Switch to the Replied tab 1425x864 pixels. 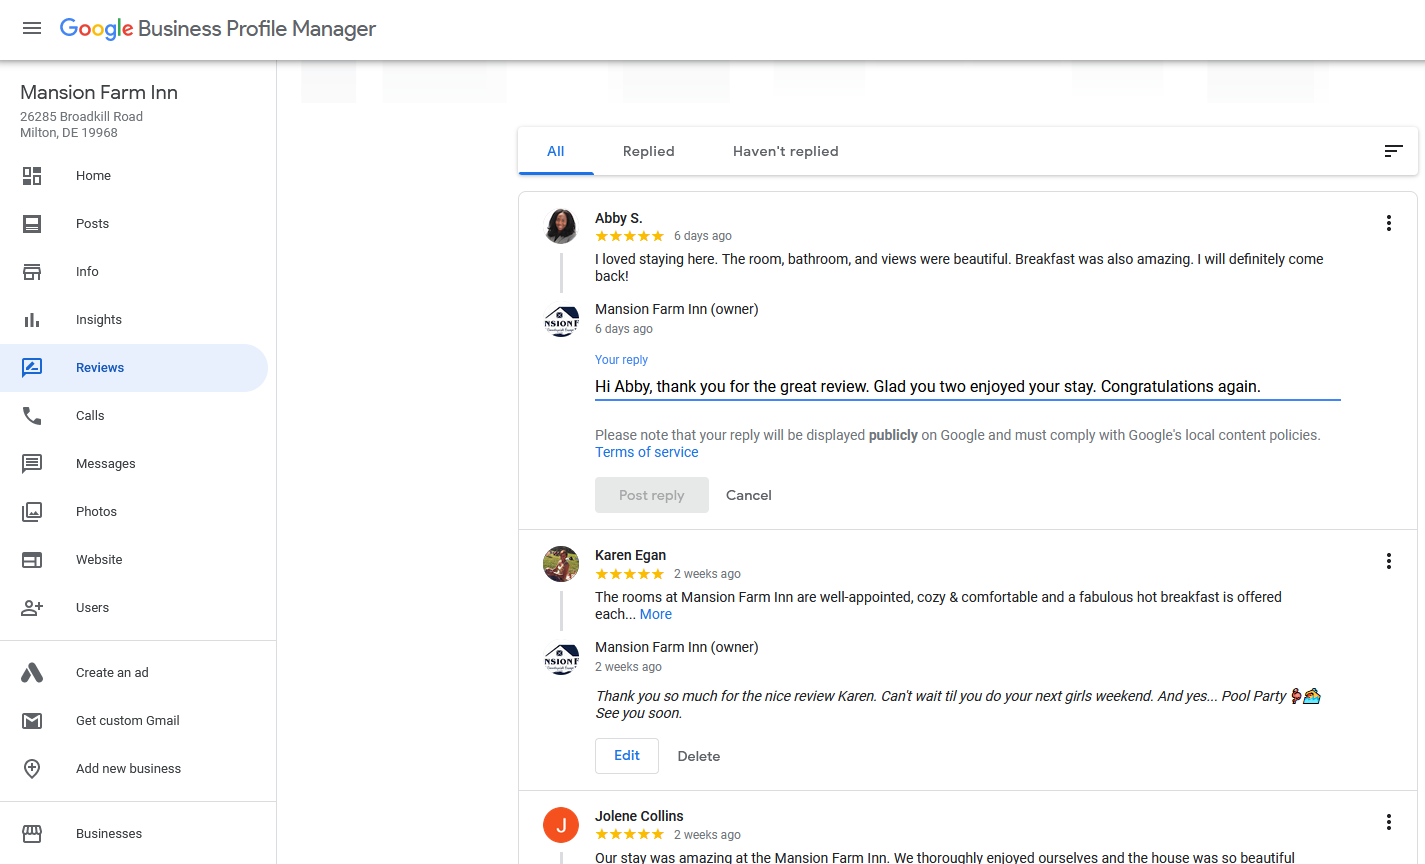click(x=648, y=151)
